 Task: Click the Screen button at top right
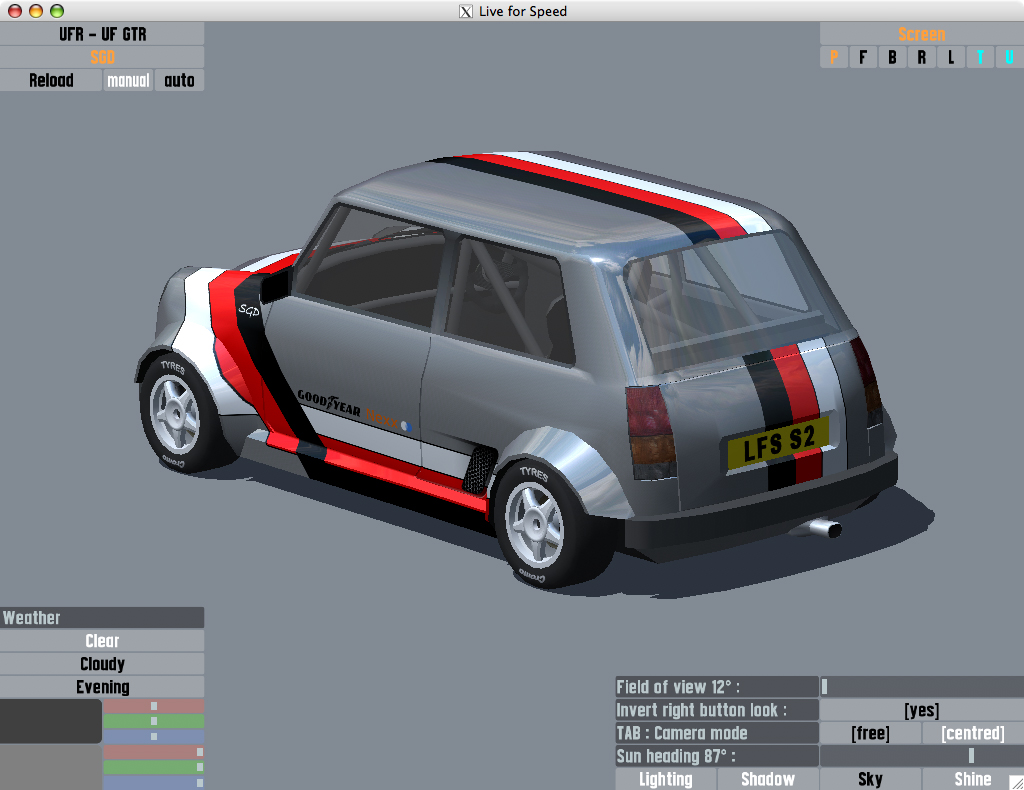tap(921, 34)
